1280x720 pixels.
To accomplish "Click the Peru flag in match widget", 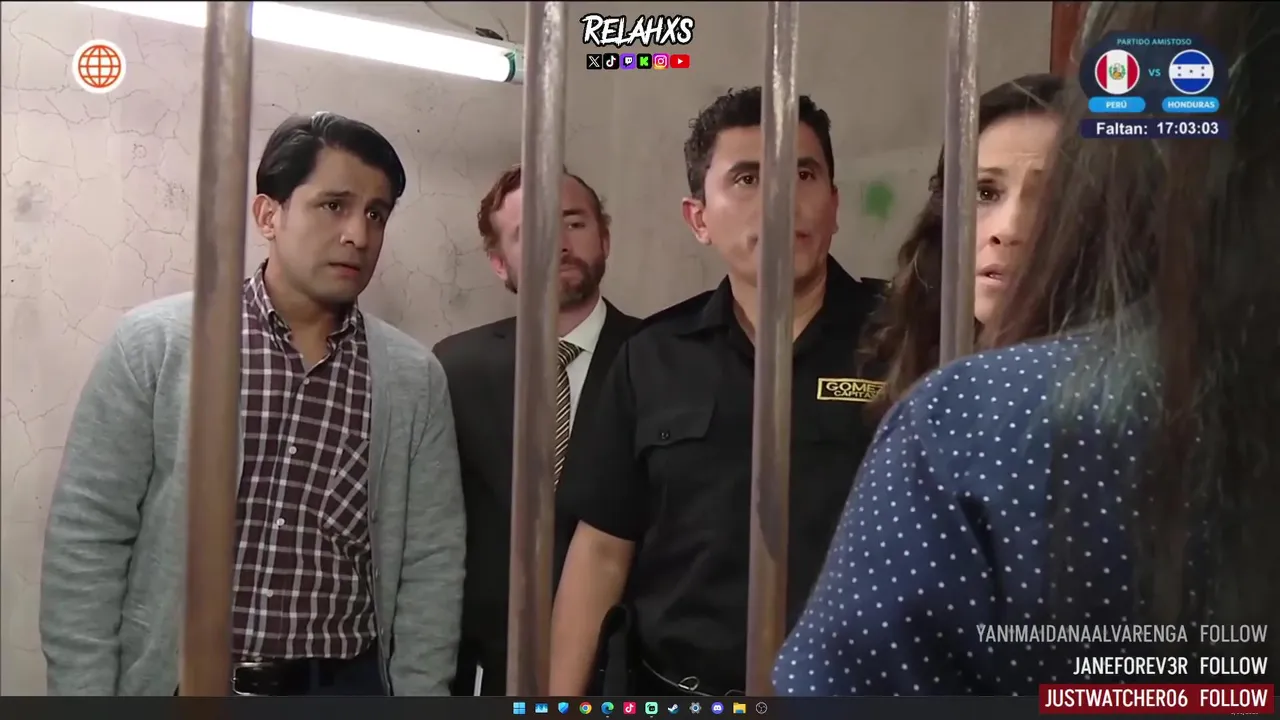I will coord(1117,72).
